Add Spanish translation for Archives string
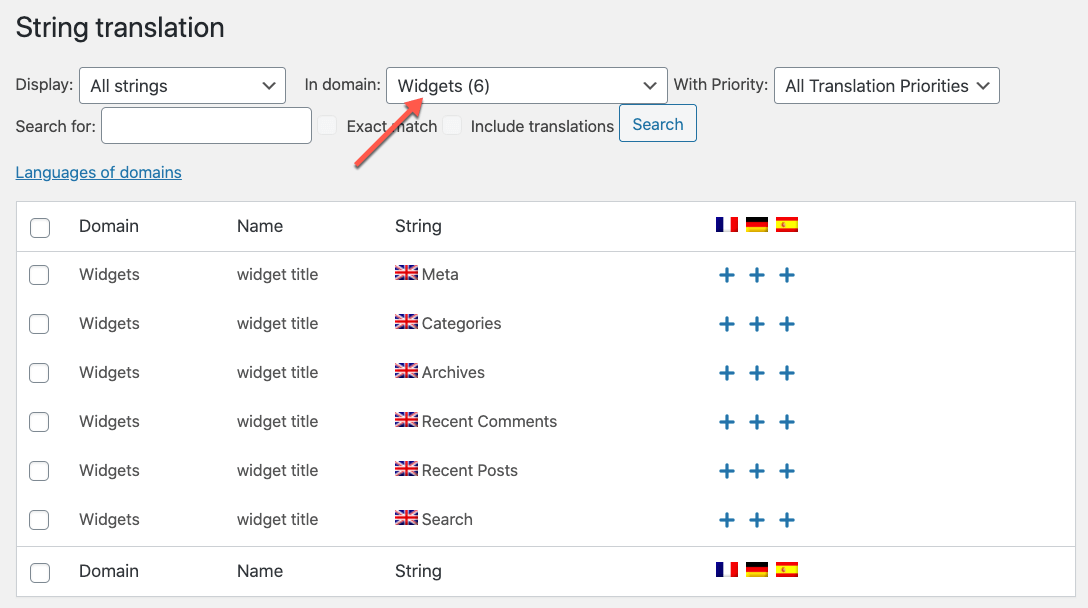Image resolution: width=1088 pixels, height=608 pixels. (x=787, y=373)
